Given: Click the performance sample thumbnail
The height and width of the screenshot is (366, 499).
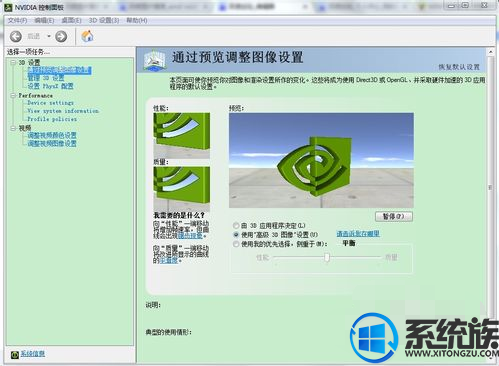Looking at the screenshot, I should 181,135.
